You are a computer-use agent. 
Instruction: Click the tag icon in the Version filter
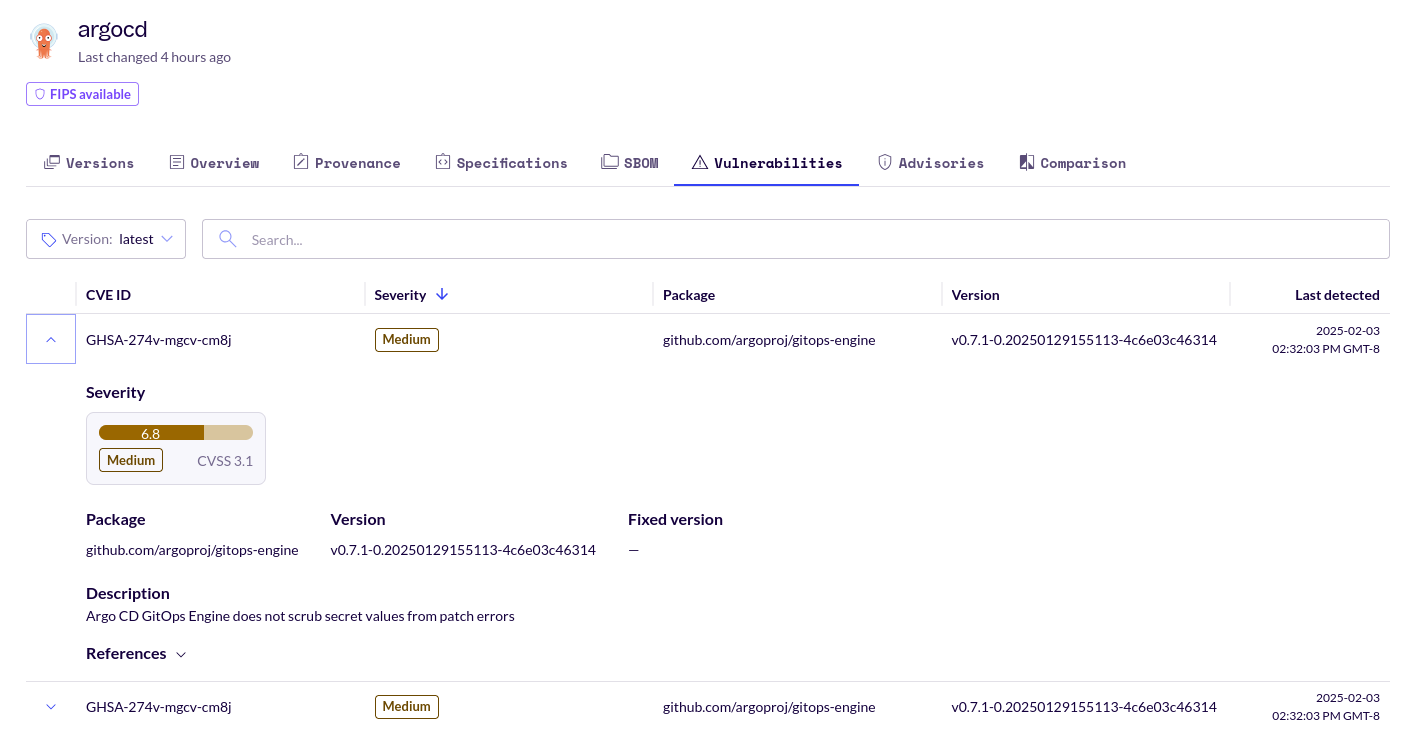pos(49,239)
